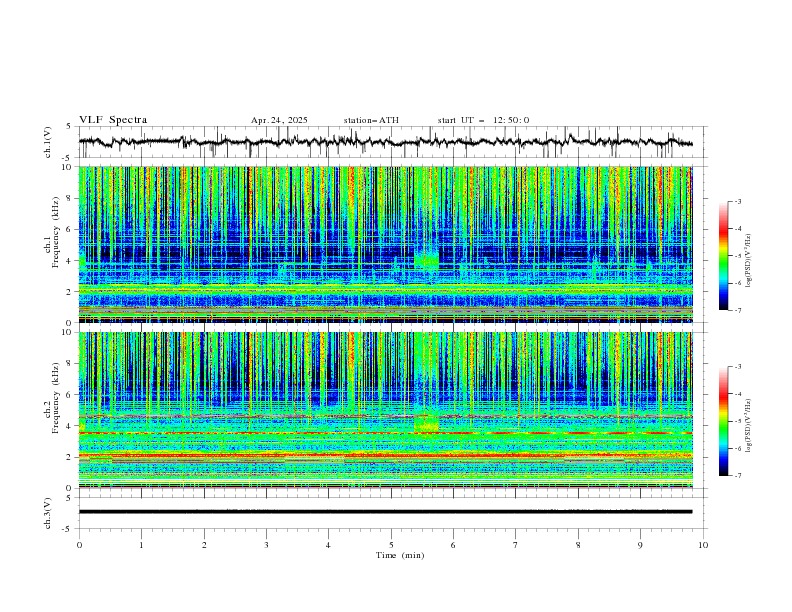Click the "-3" label on the ch.1 color bar
The height and width of the screenshot is (612, 792).
point(738,201)
